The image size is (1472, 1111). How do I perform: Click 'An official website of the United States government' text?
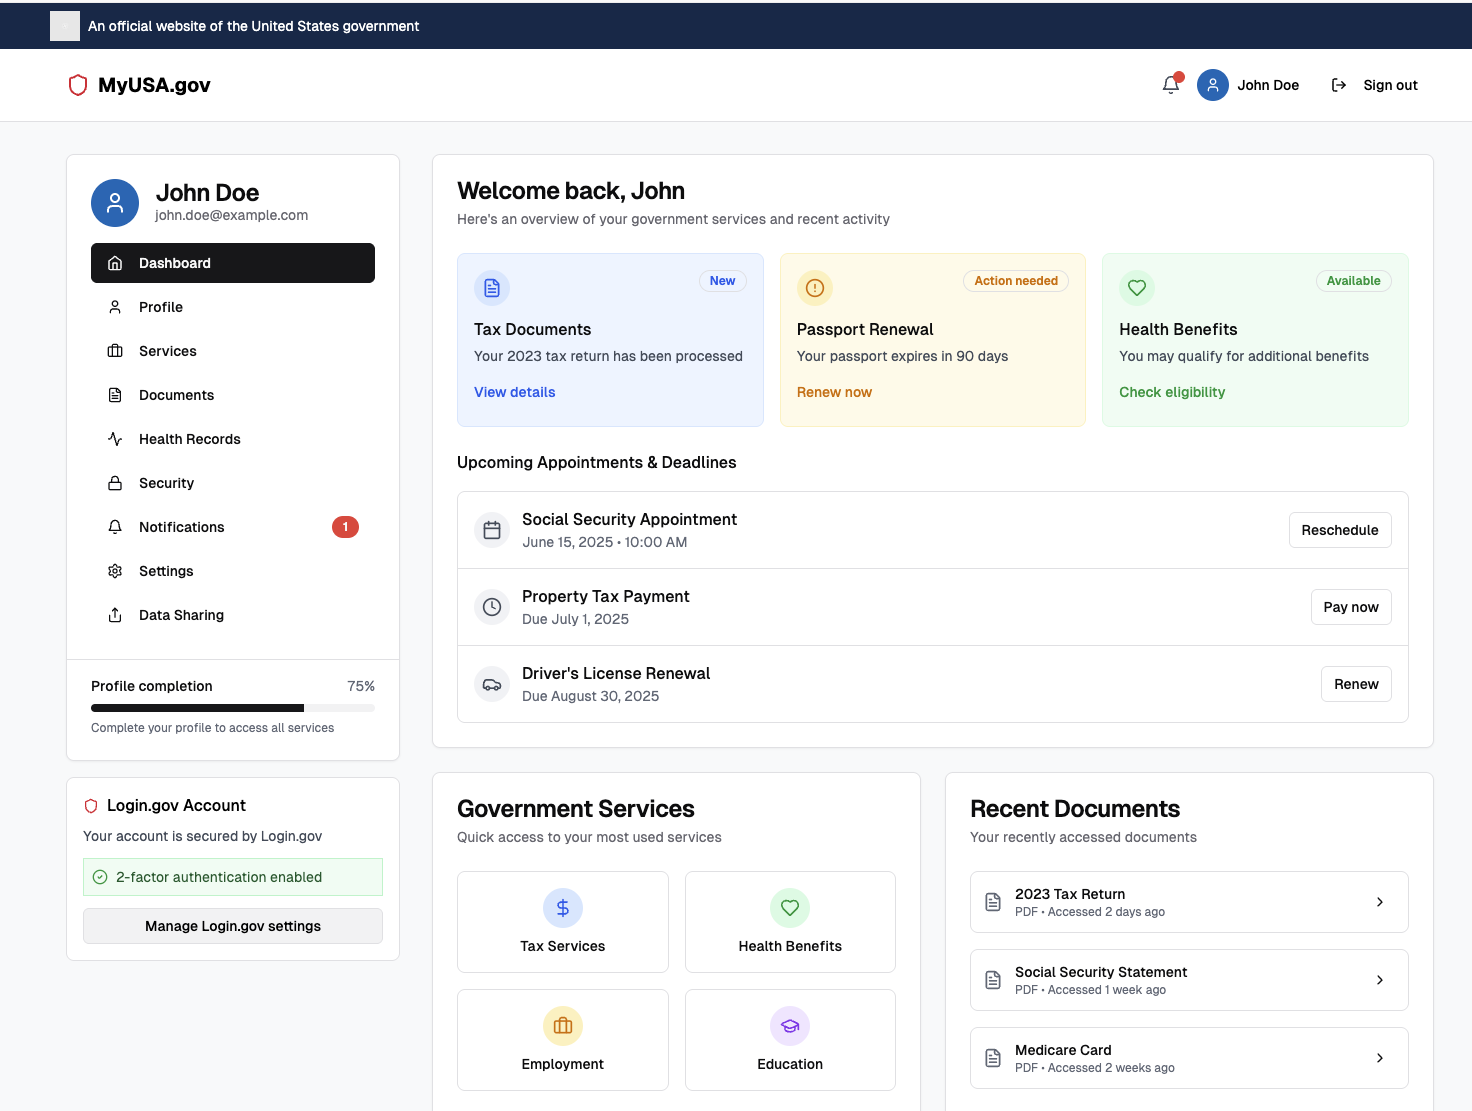click(253, 26)
